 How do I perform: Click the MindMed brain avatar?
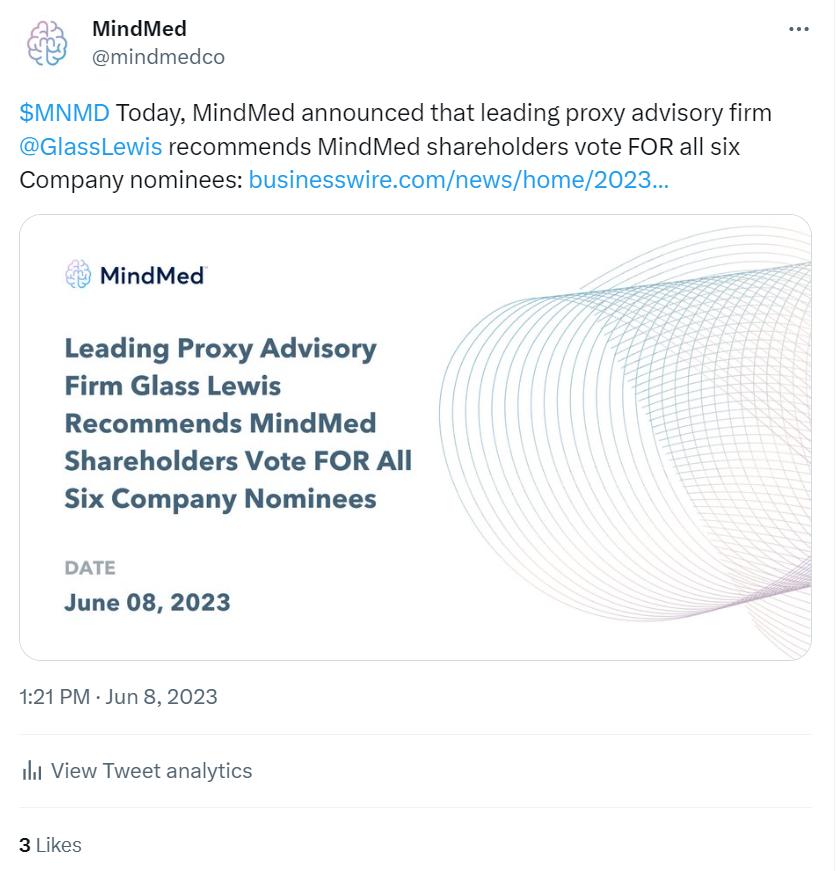pyautogui.click(x=46, y=43)
